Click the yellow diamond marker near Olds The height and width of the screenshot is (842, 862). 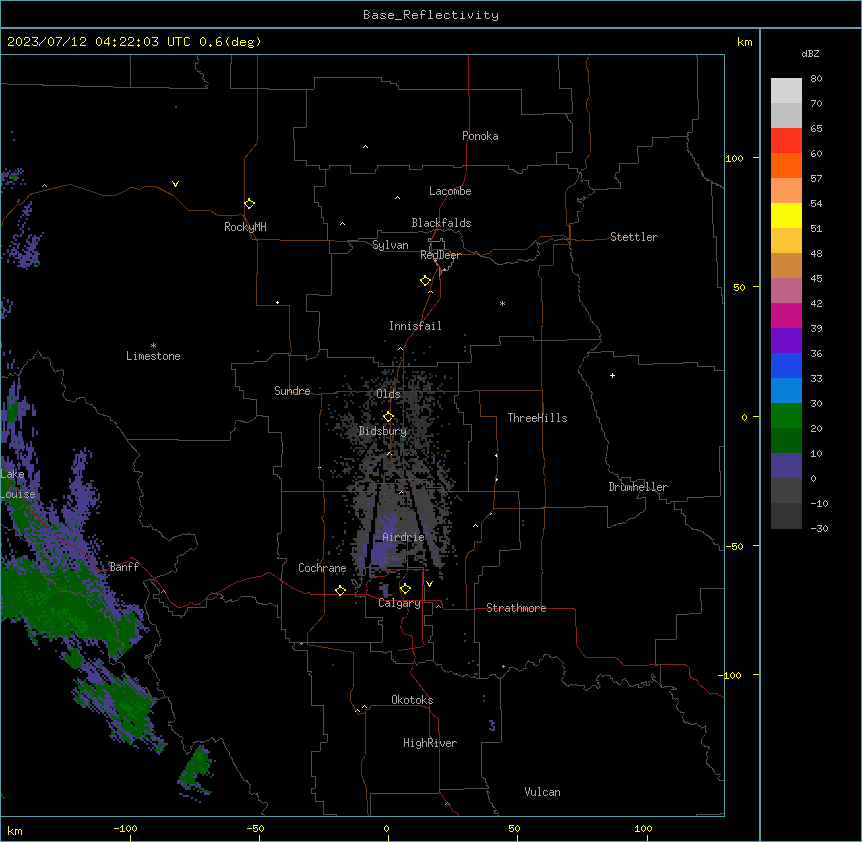[x=388, y=417]
